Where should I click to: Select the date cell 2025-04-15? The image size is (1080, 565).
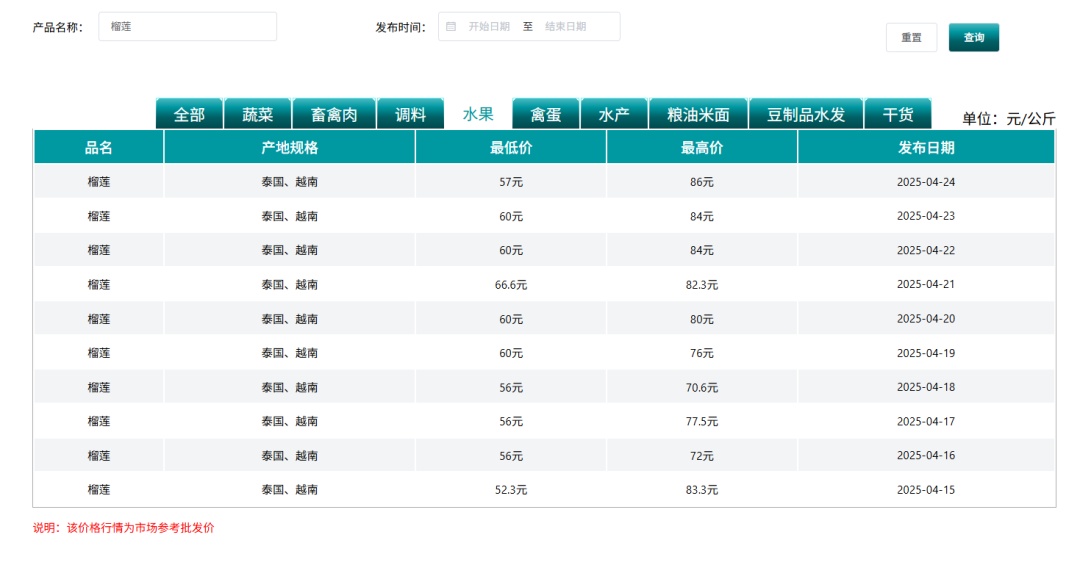click(x=926, y=490)
